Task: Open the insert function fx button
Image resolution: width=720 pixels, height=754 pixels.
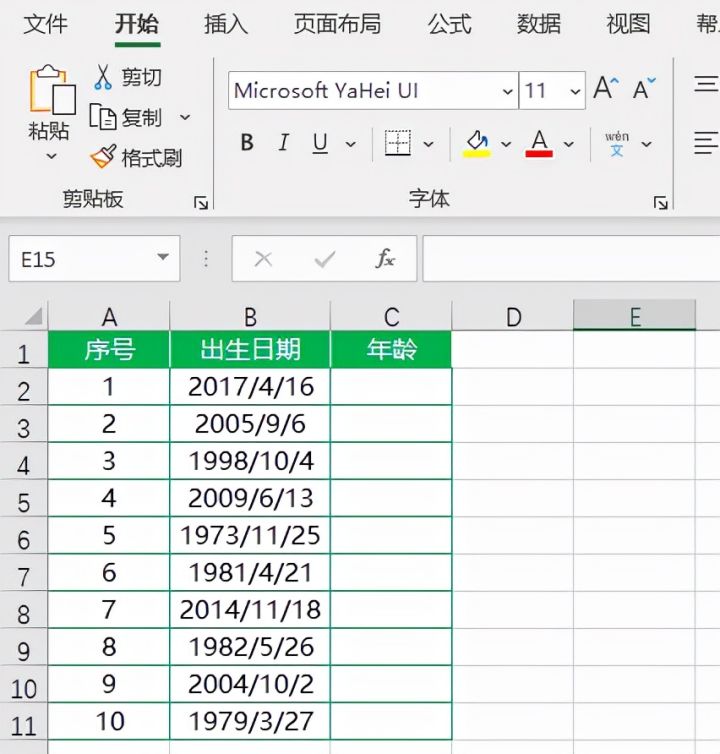Action: 385,259
